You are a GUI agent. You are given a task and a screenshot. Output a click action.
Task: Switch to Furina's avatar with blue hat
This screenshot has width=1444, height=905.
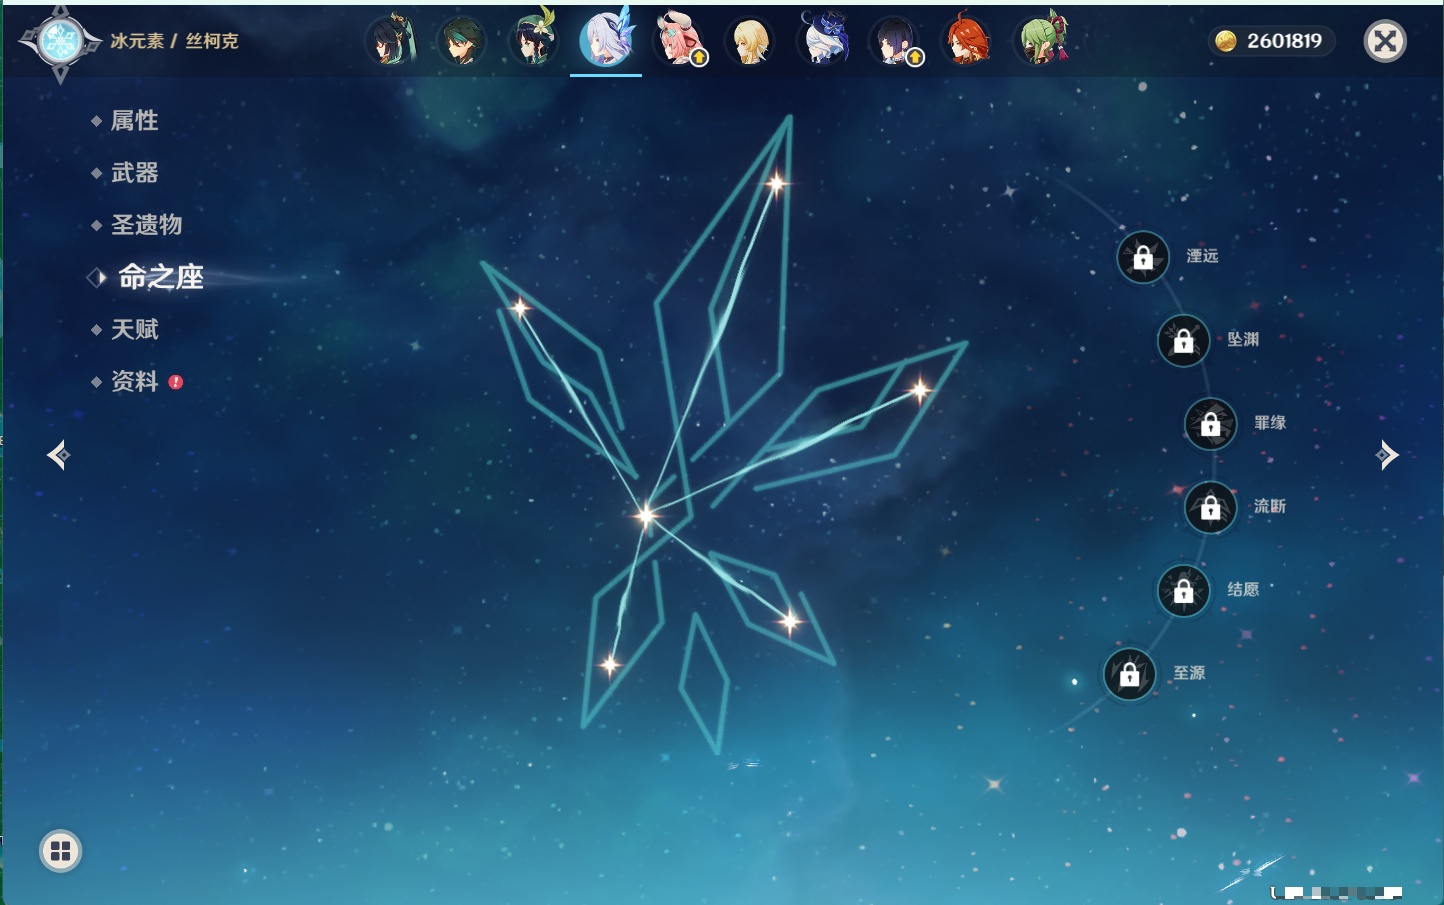tap(823, 41)
